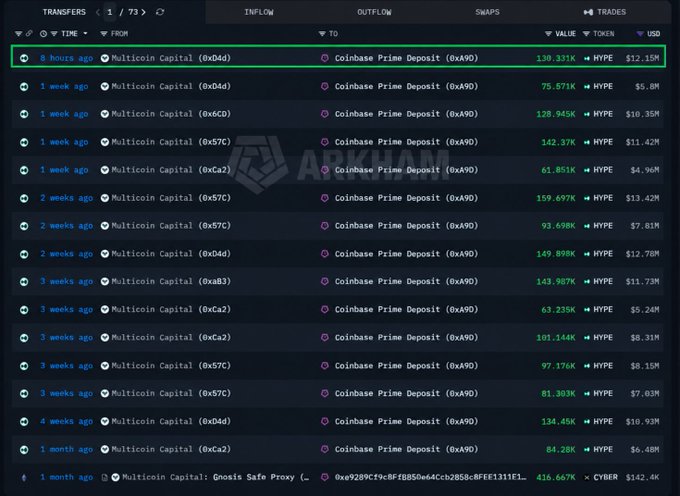Click HYPE token icon on the $12.15M row

[587, 58]
